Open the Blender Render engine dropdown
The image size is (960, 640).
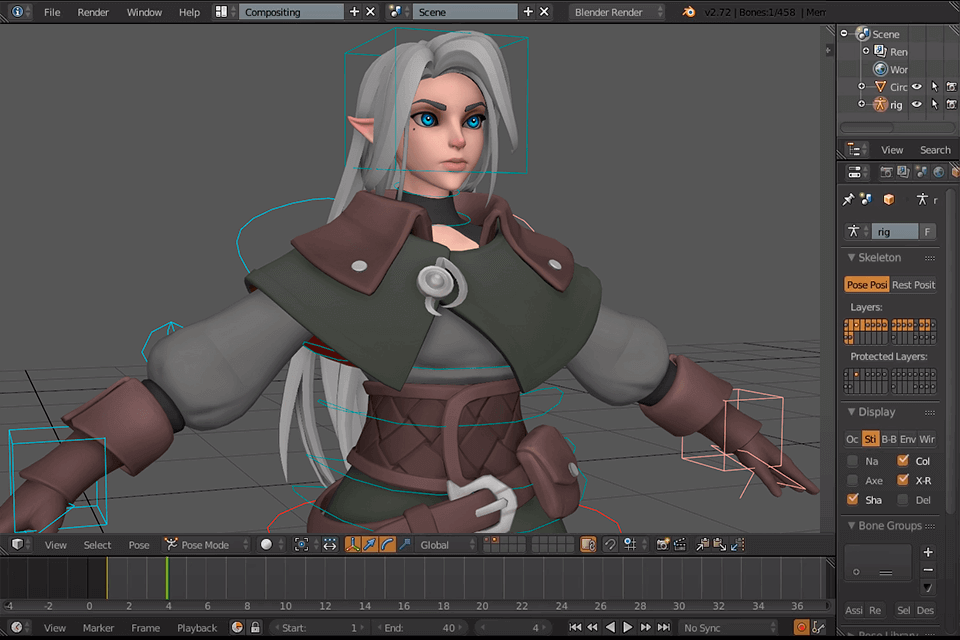tap(613, 12)
